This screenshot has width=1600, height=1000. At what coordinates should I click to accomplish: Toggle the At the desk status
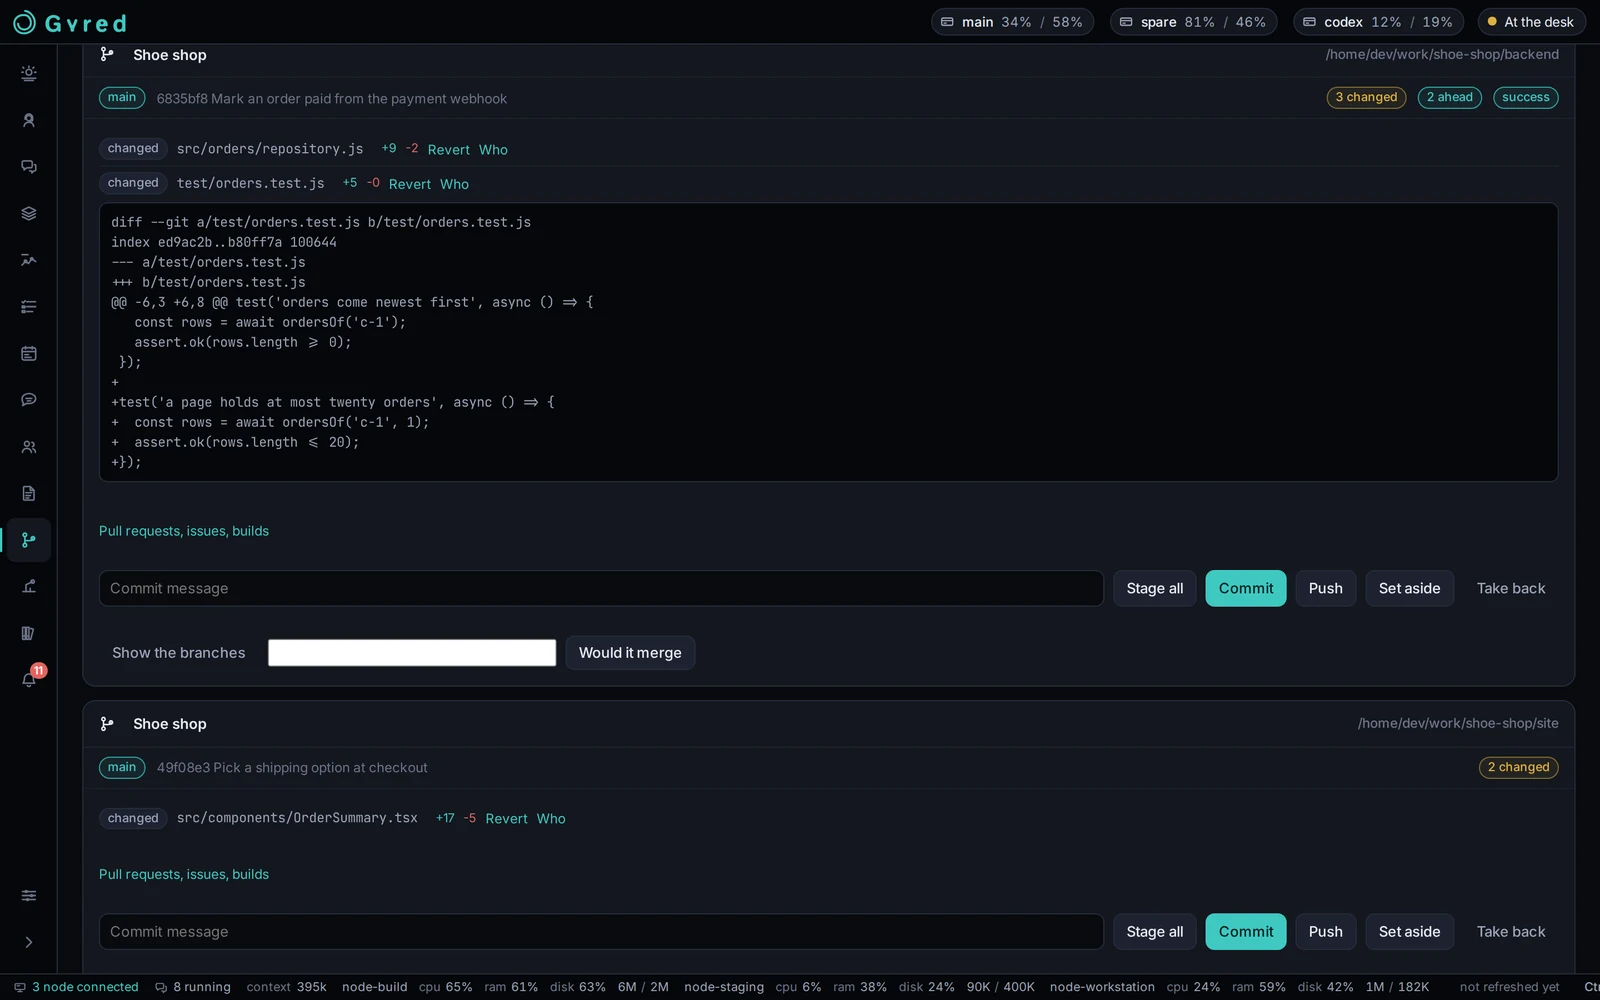(1531, 22)
